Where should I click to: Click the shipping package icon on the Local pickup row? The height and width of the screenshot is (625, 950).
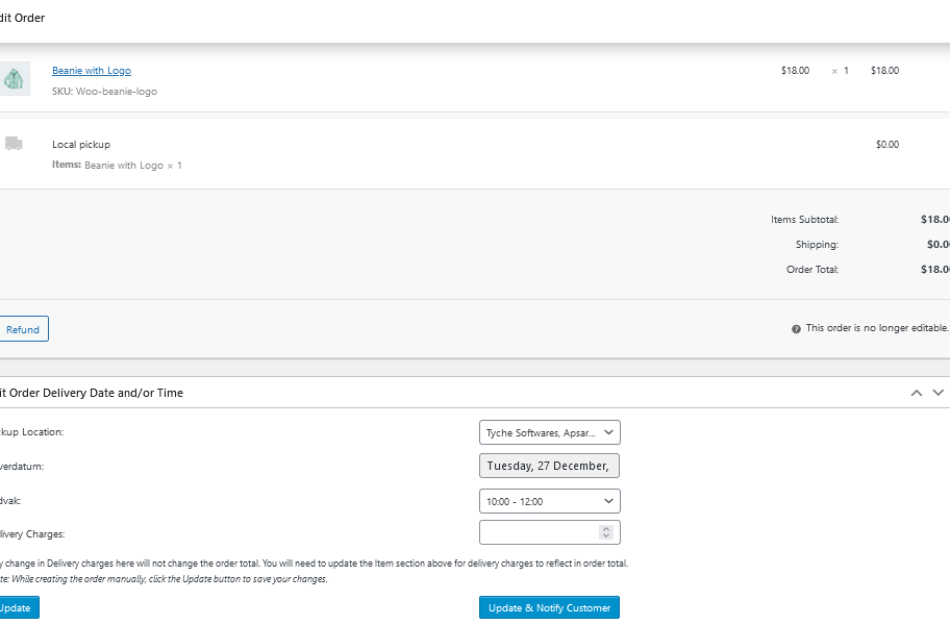14,143
